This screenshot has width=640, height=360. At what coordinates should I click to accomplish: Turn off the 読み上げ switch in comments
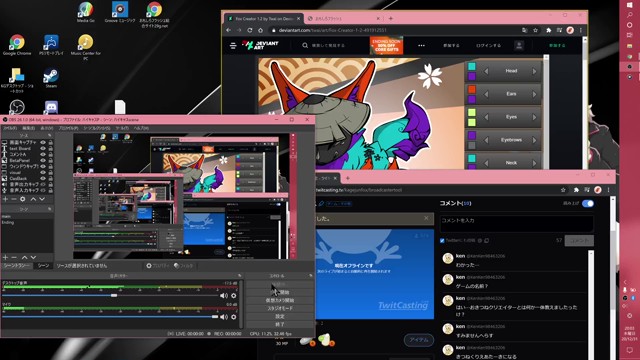tap(588, 203)
